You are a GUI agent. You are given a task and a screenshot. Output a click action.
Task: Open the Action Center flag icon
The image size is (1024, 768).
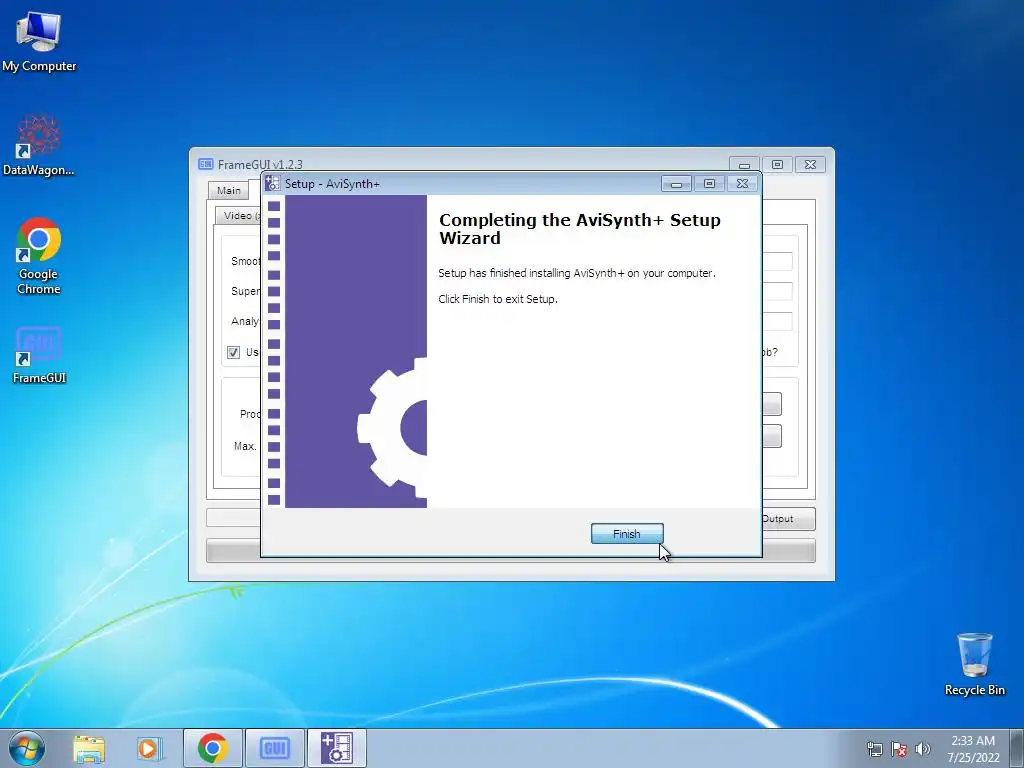coord(899,749)
